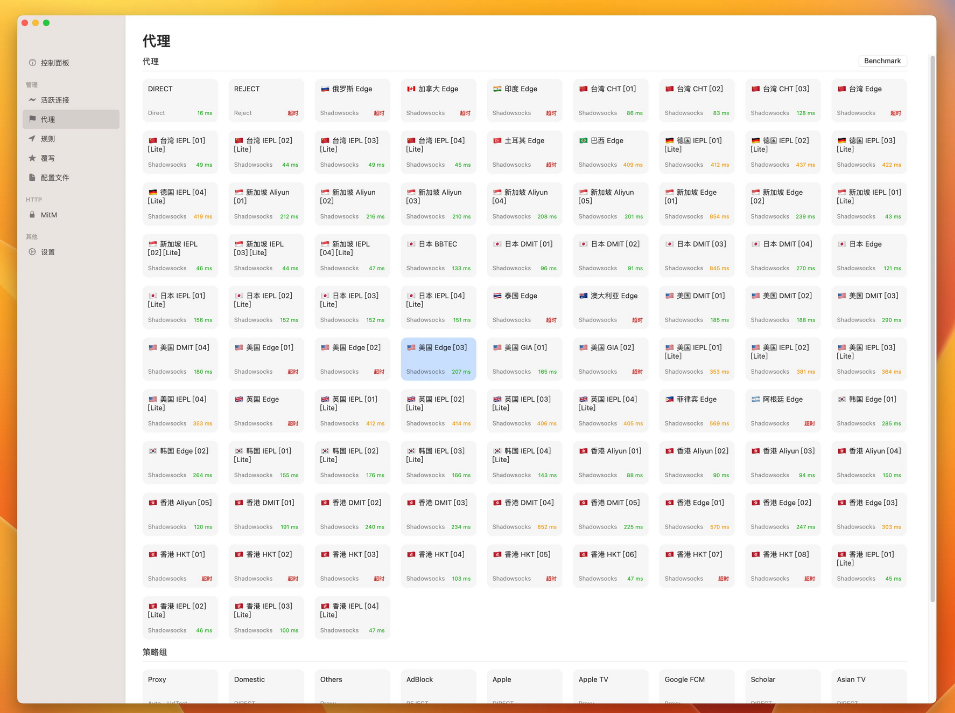Select the 台湾 IEPL [03] [Lite] card
Image resolution: width=955 pixels, height=713 pixels.
coord(353,152)
